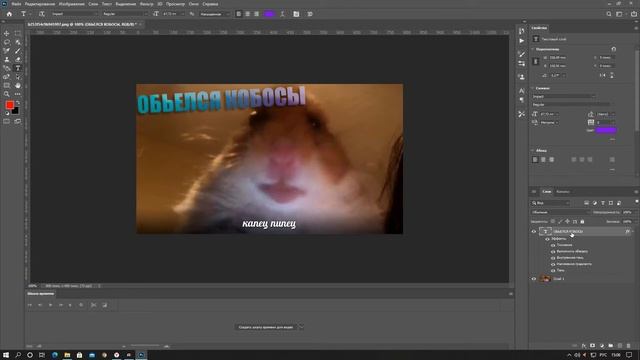Open font family dropdown in options bar
The height and width of the screenshot is (360, 640).
[74, 14]
